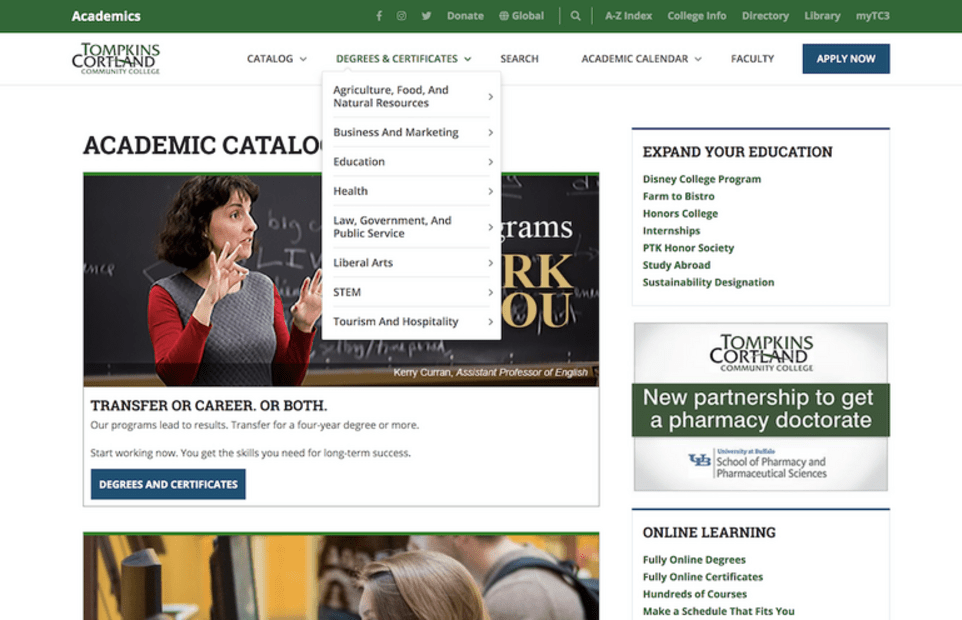Expand chevron next to Liberal Arts
The width and height of the screenshot is (962, 620).
490,262
